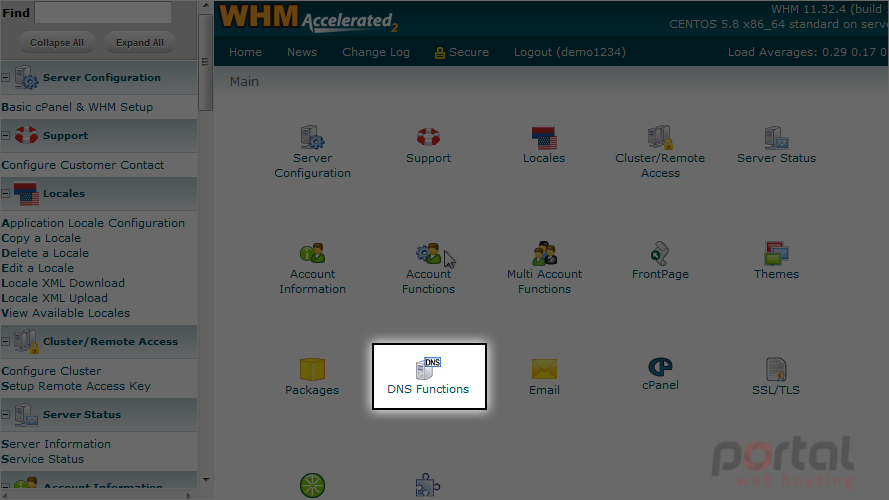This screenshot has height=500, width=889.
Task: Open Setup Remote Access Key link
Action: [x=76, y=386]
